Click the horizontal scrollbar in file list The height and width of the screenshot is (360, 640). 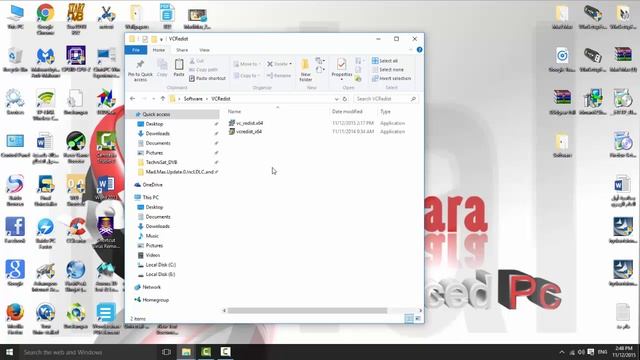pos(307,311)
